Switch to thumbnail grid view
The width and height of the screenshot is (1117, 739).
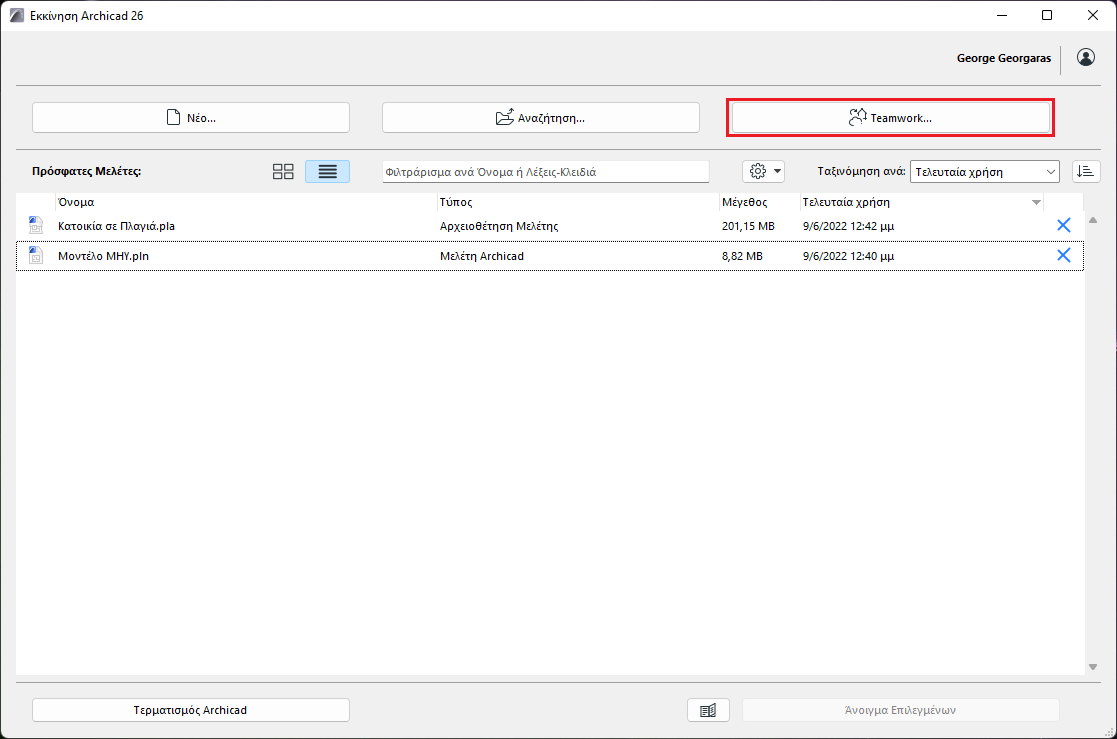pyautogui.click(x=283, y=172)
